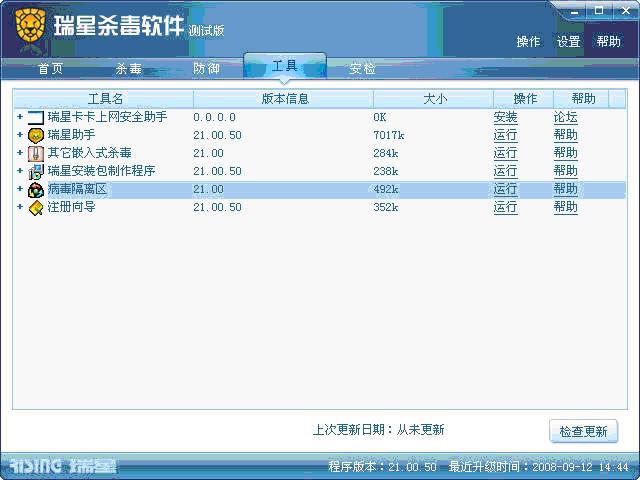This screenshot has width=640, height=480.
Task: Open 帮助 link for 病毒隔离区
Action: [565, 189]
